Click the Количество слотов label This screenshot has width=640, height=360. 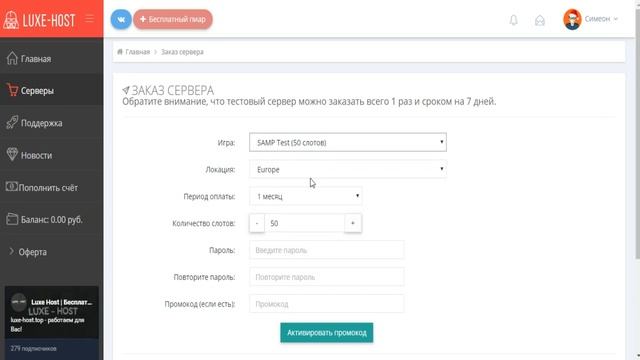(x=204, y=223)
